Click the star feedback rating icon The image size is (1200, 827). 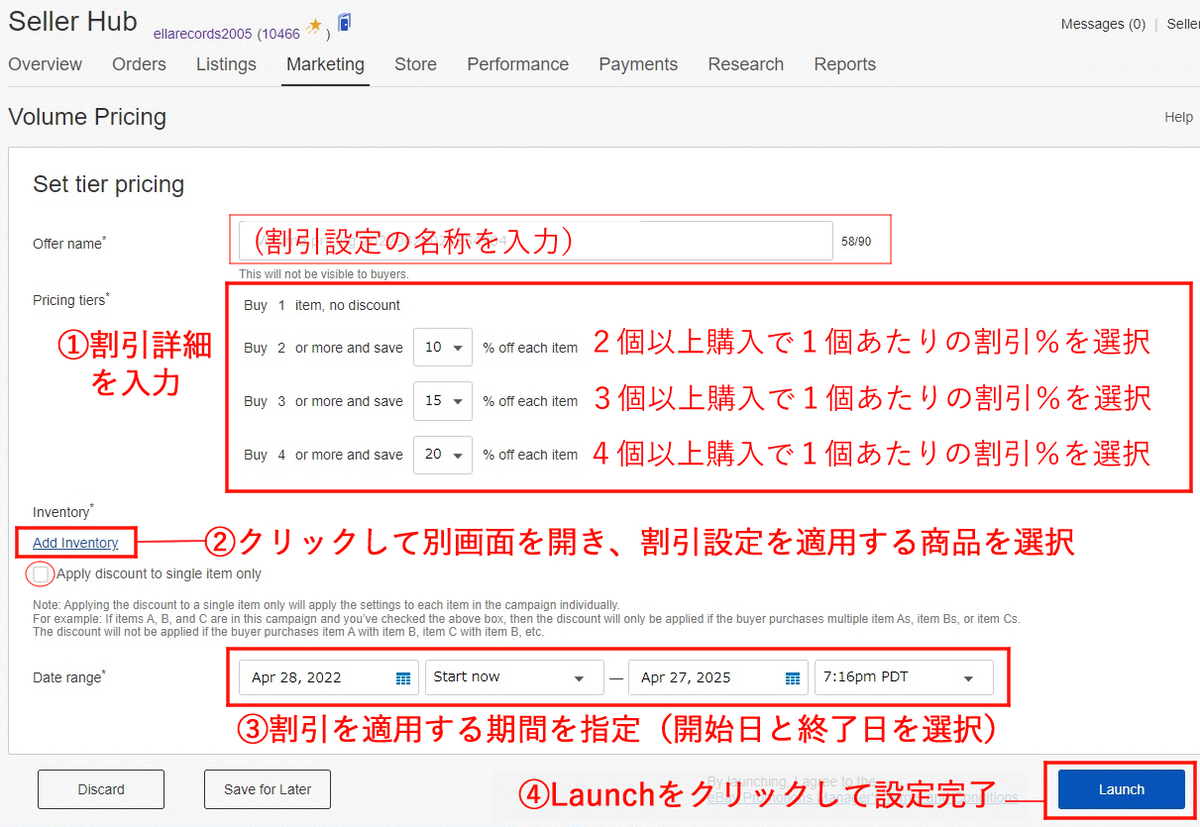314,26
